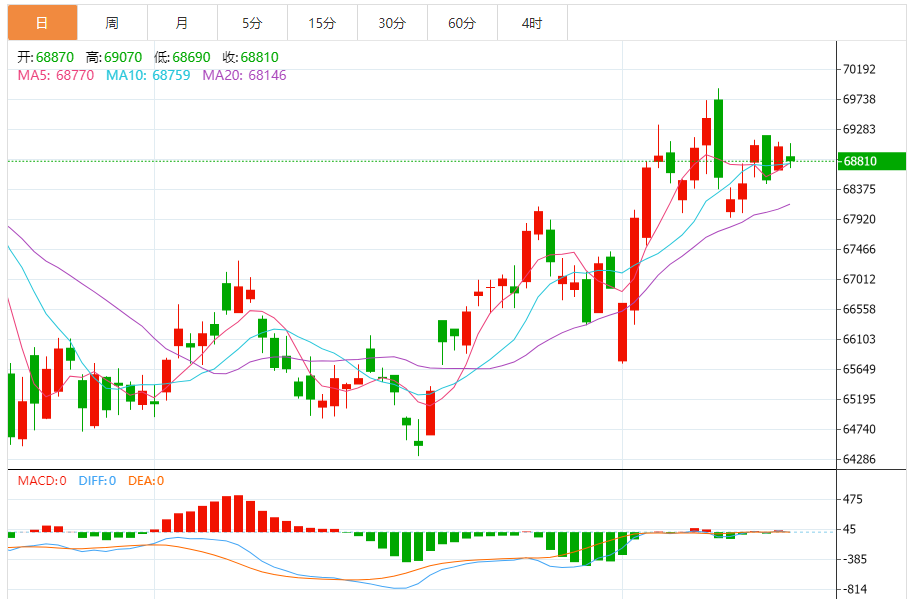913x599 pixels.
Task: Click the 64286 price axis label
Action: coord(859,459)
